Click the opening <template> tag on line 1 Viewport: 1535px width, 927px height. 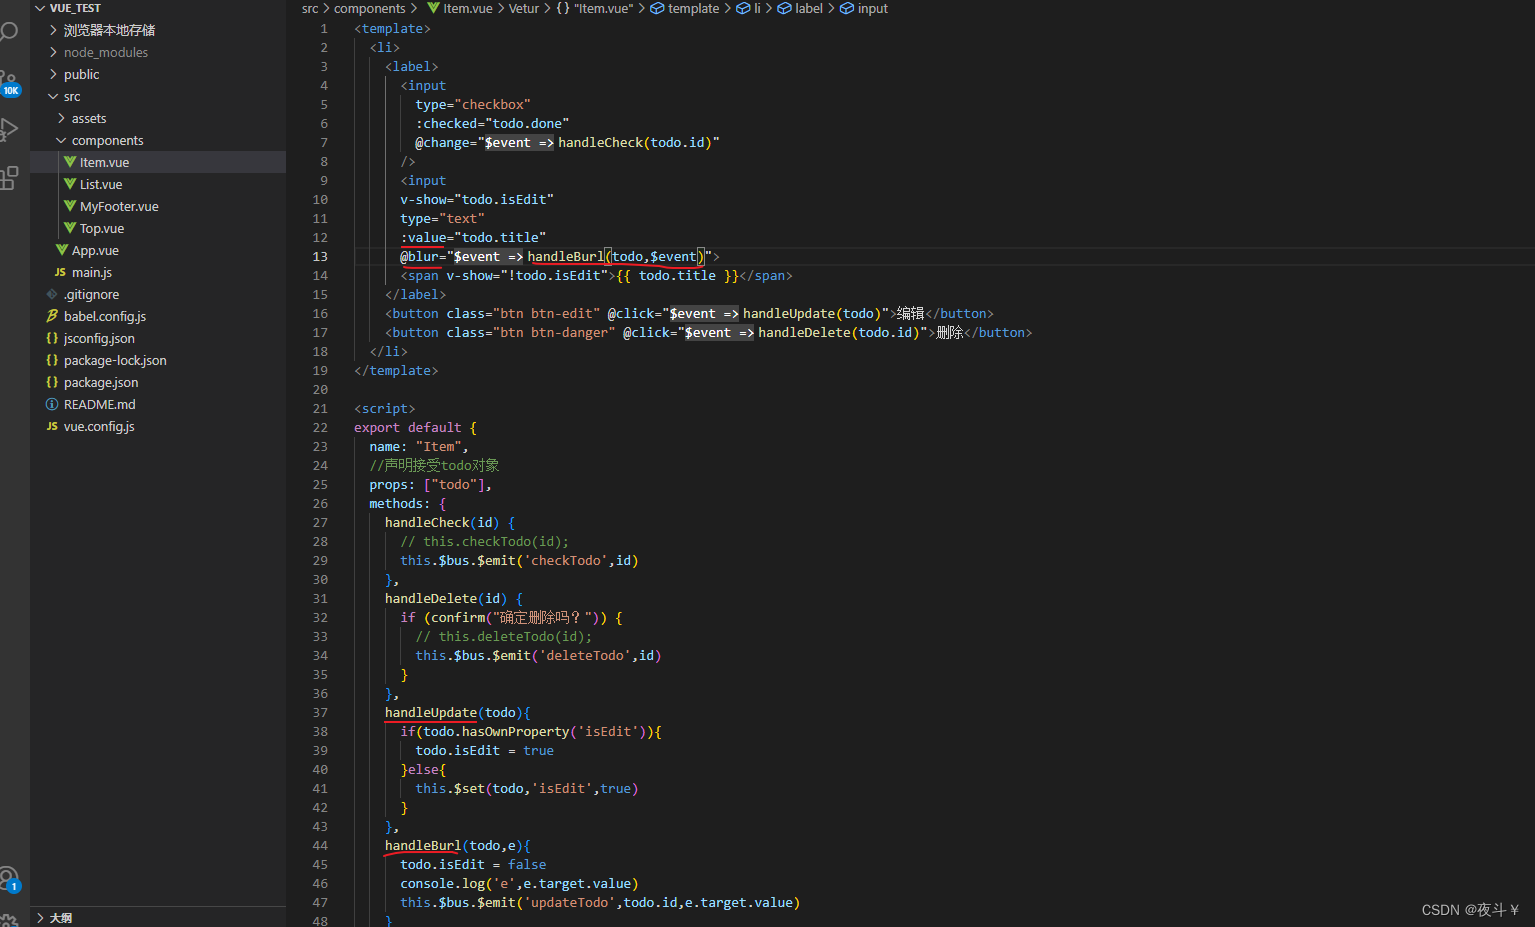click(392, 28)
